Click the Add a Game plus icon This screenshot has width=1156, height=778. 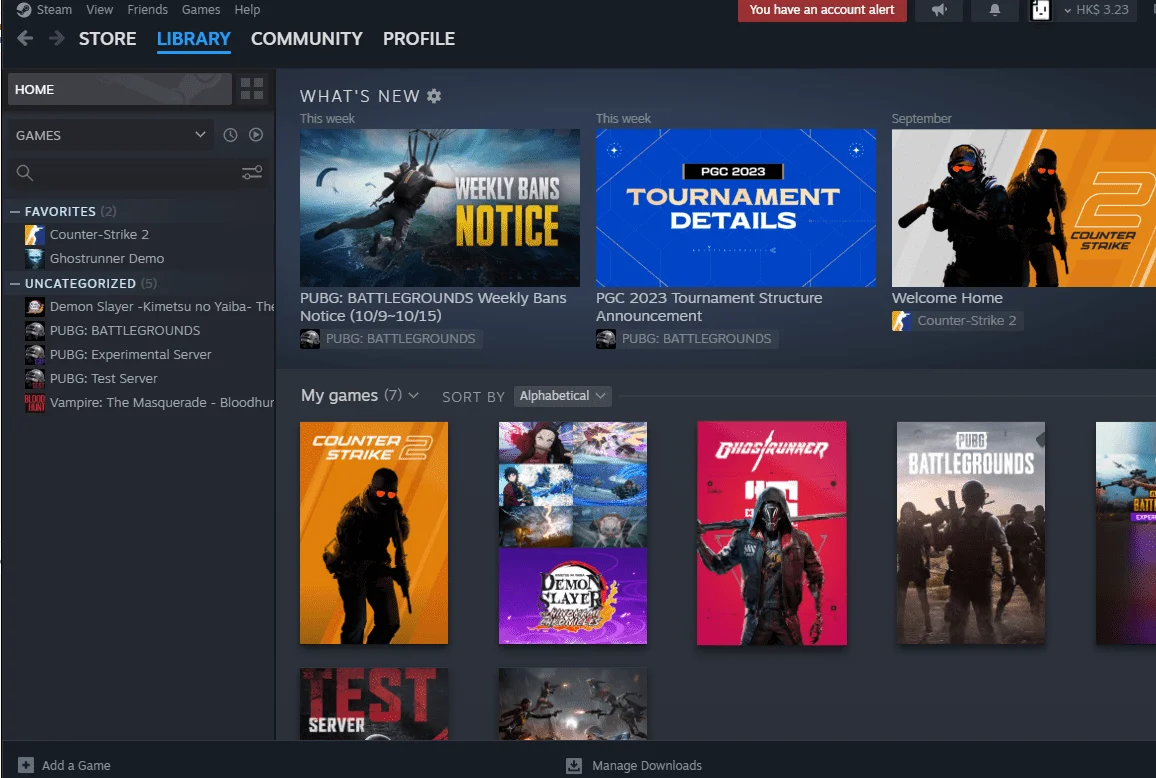click(x=26, y=765)
